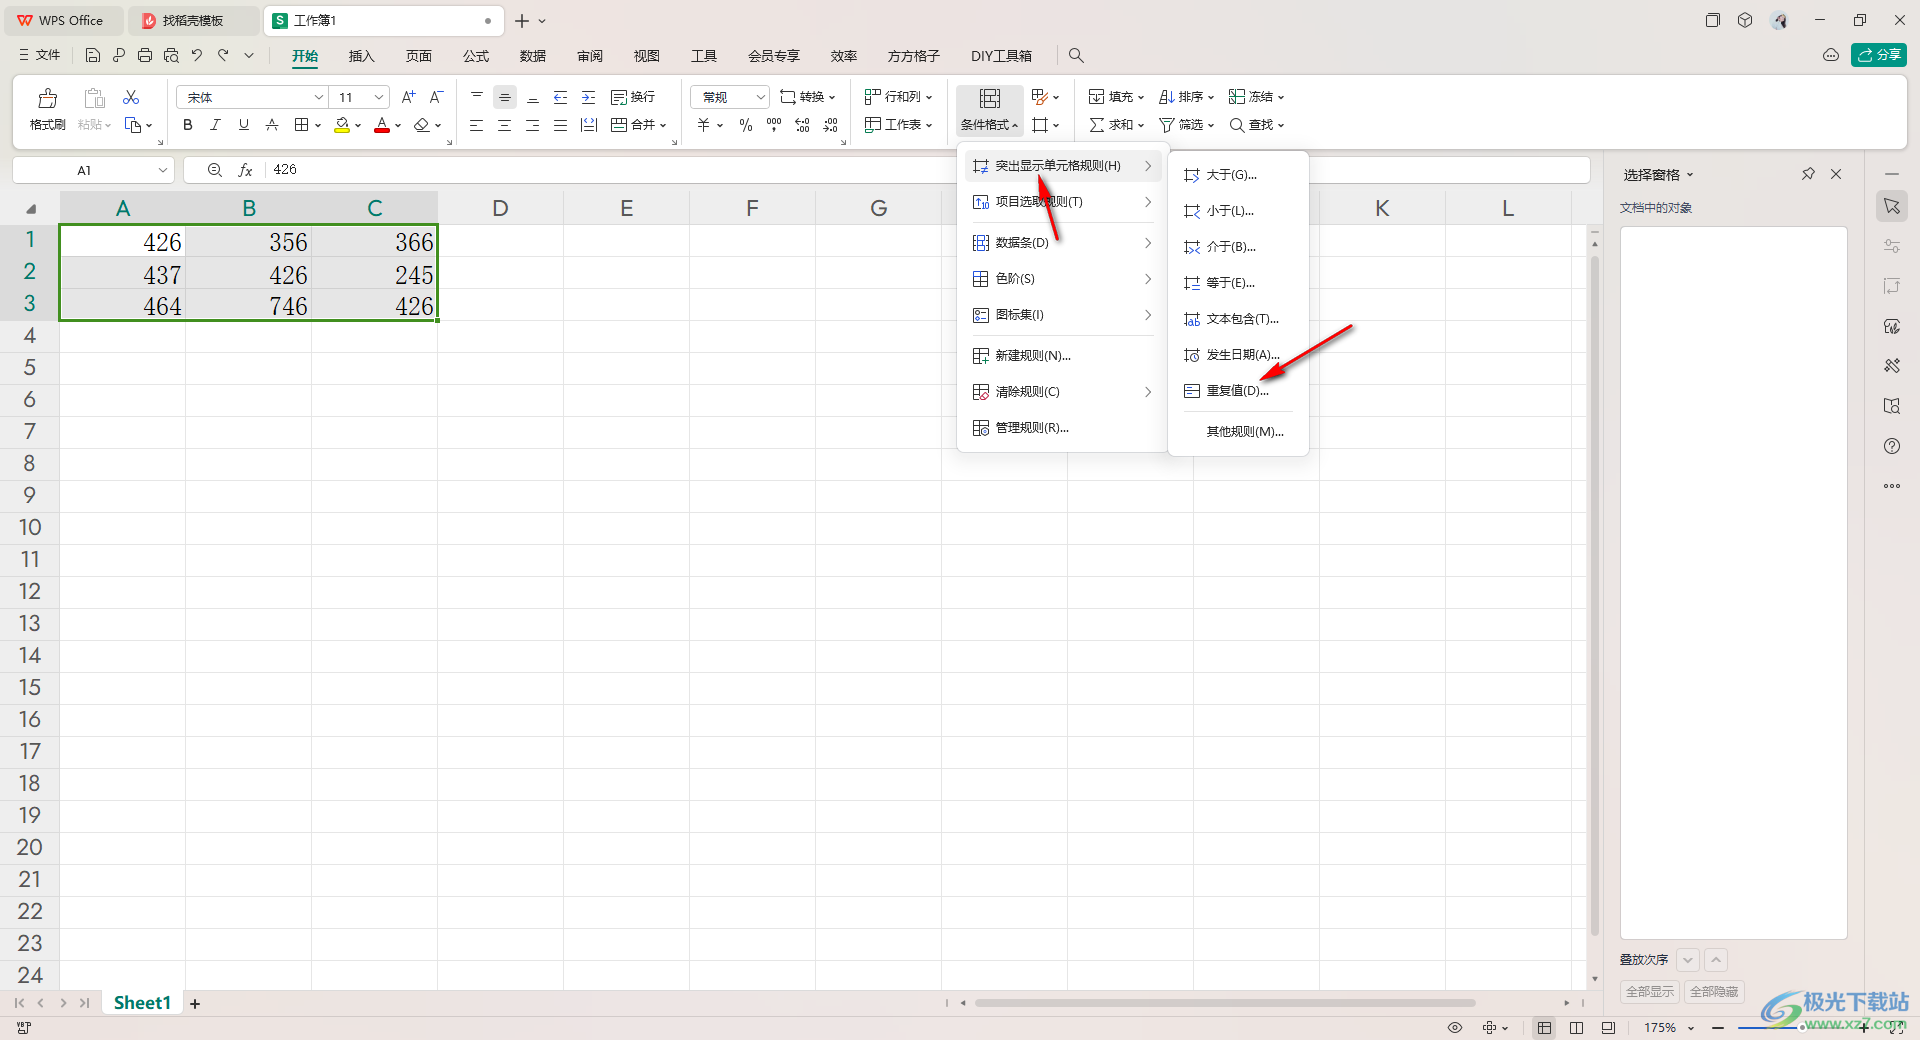
Task: Click the insert function fx icon
Action: pyautogui.click(x=245, y=170)
